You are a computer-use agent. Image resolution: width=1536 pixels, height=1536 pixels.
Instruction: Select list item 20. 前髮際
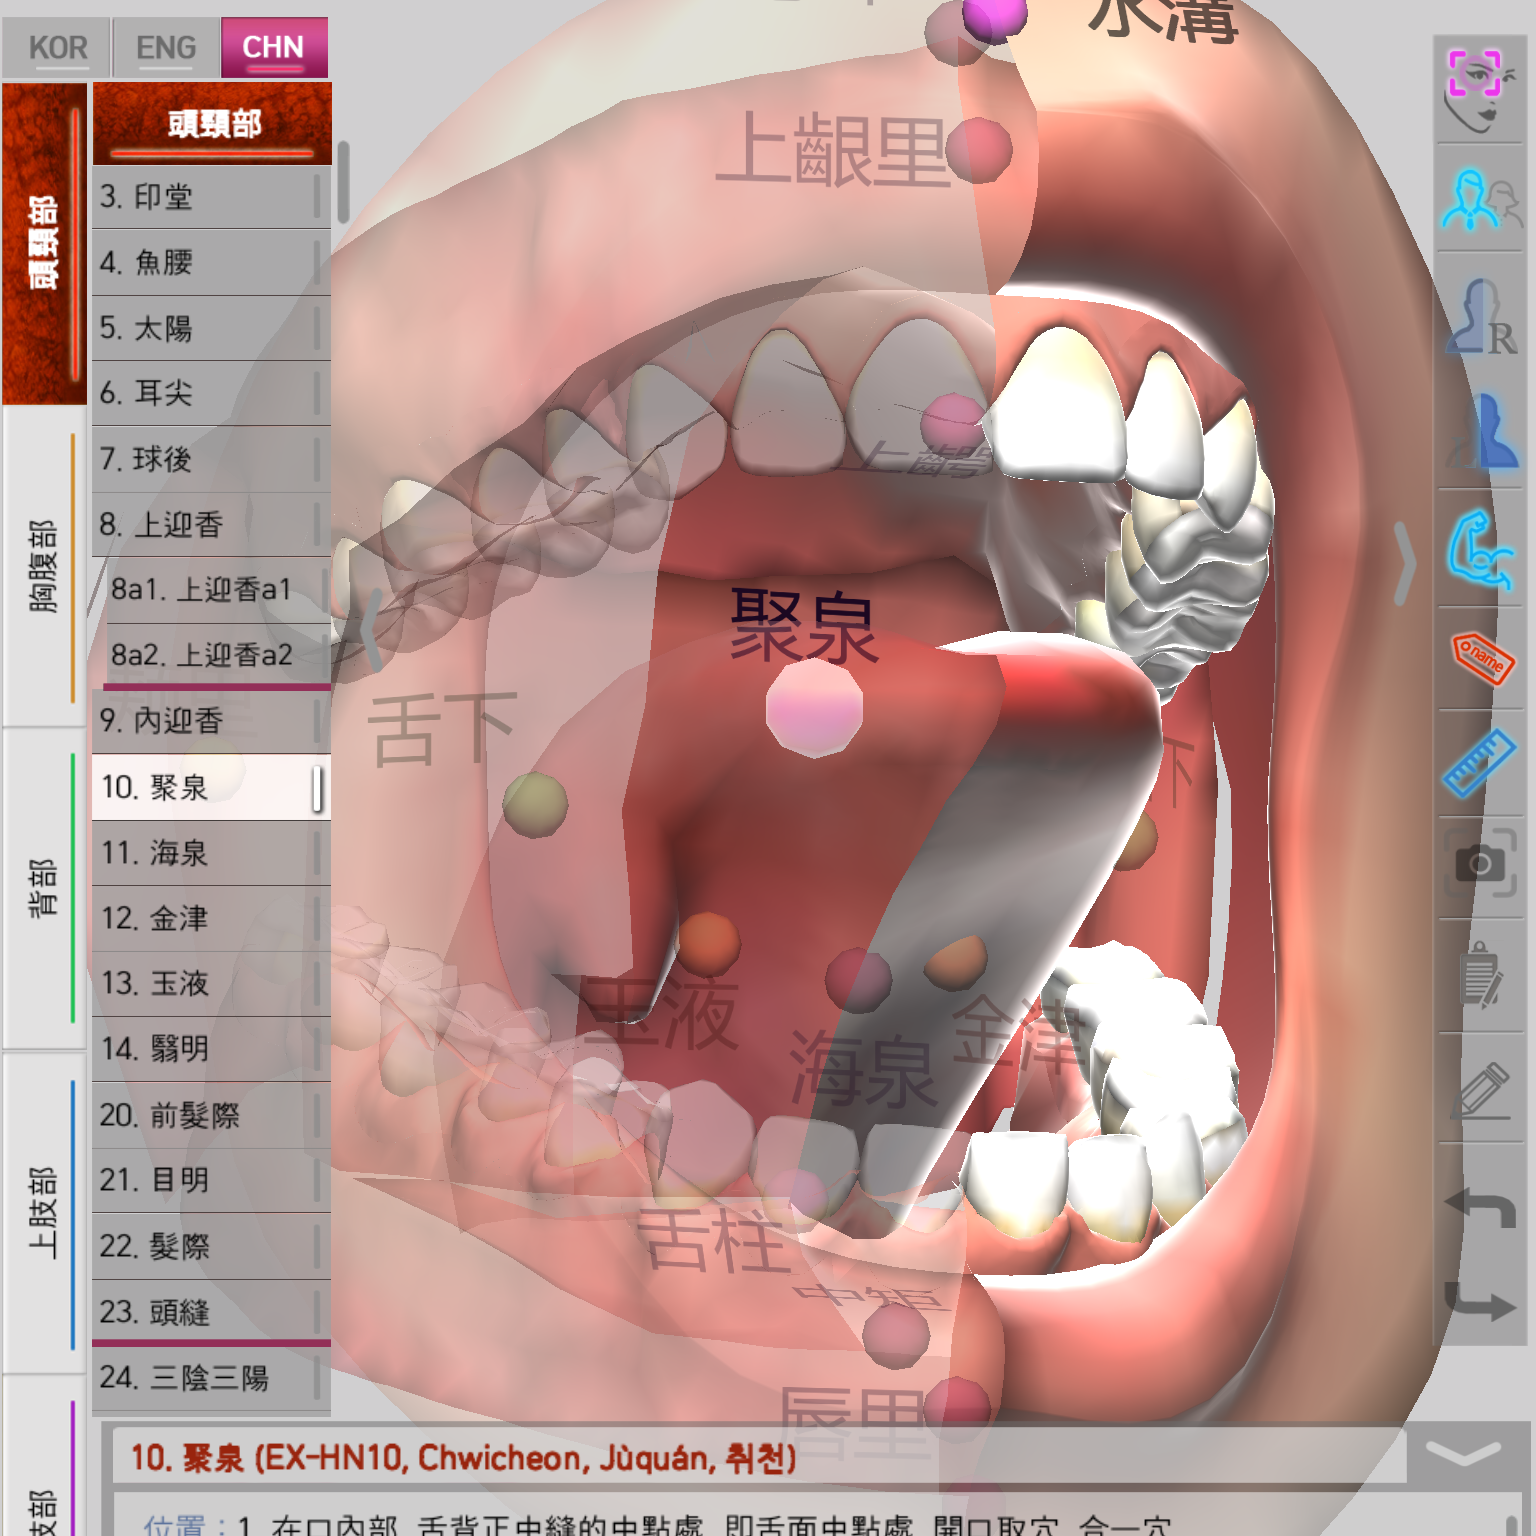click(211, 1115)
